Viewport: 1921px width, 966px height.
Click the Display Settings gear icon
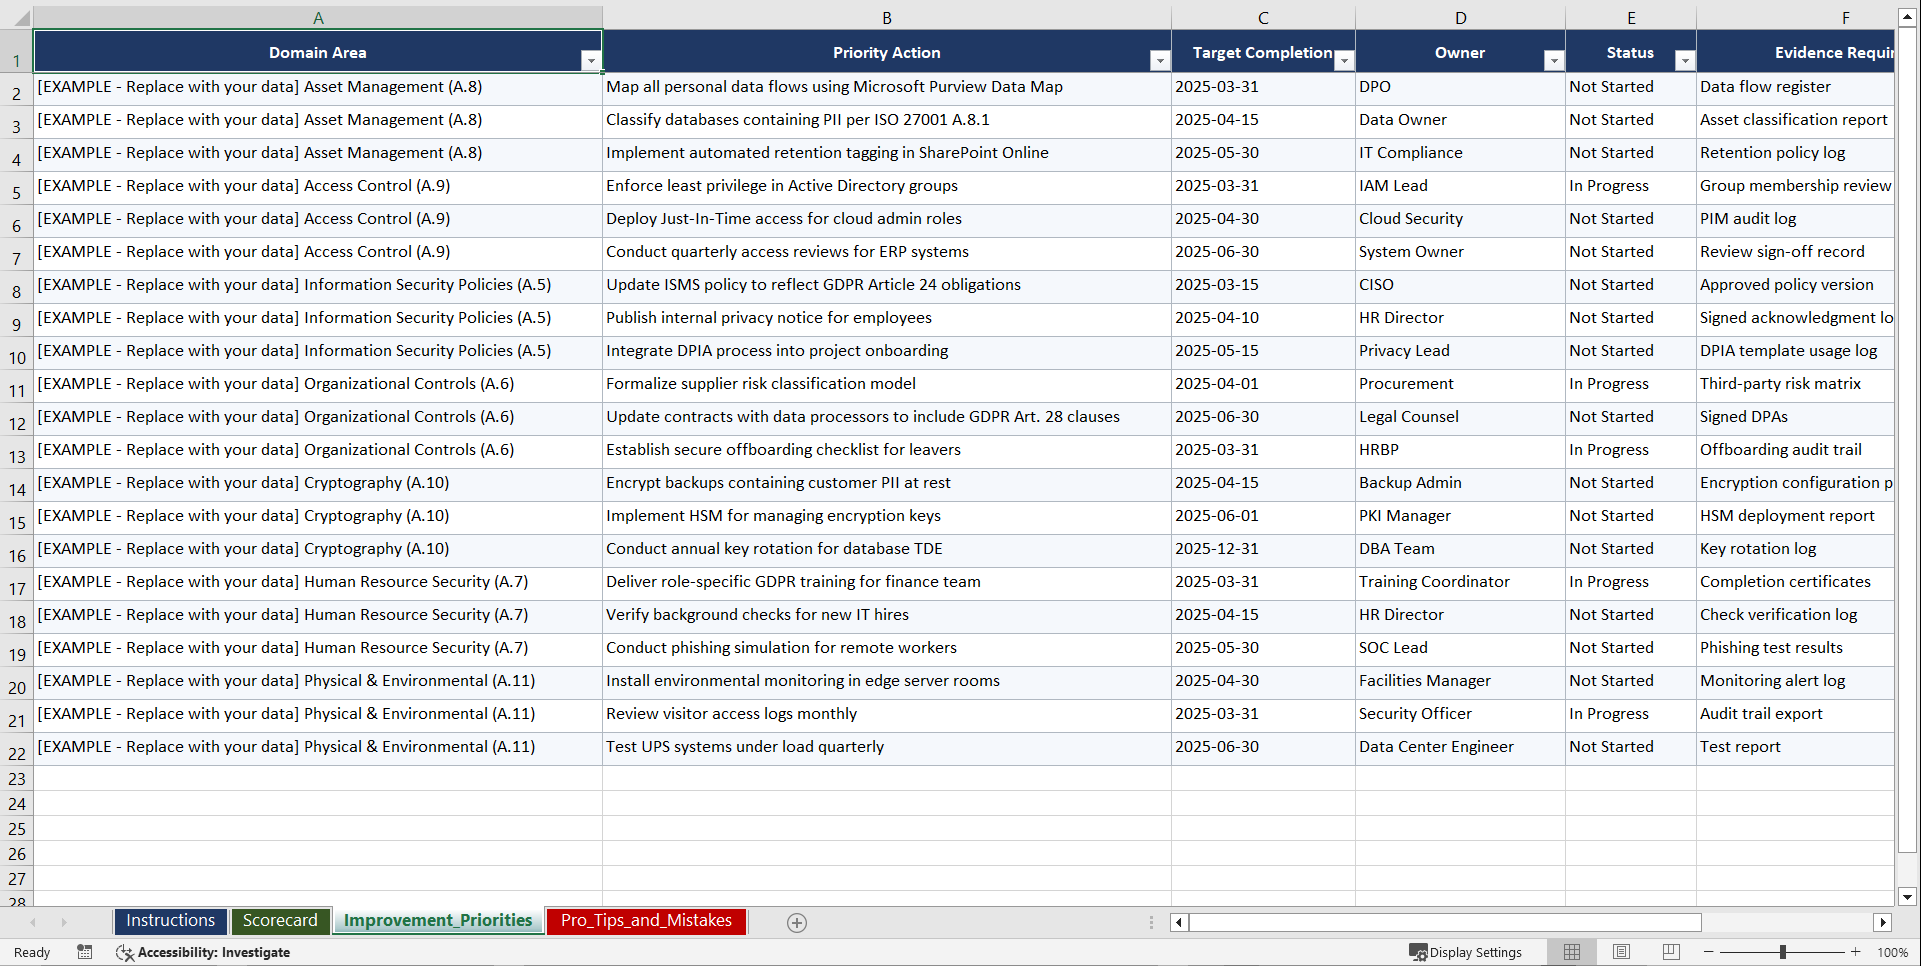[x=1418, y=952]
